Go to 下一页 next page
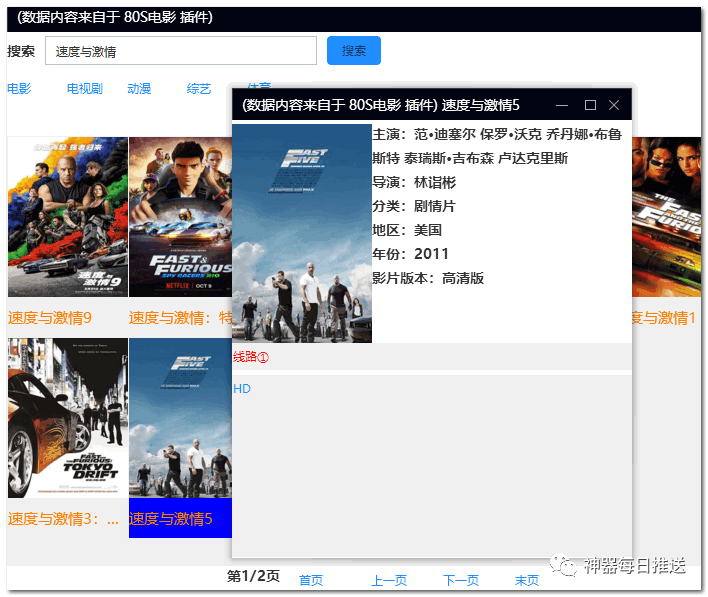708x597 pixels. coord(461,580)
